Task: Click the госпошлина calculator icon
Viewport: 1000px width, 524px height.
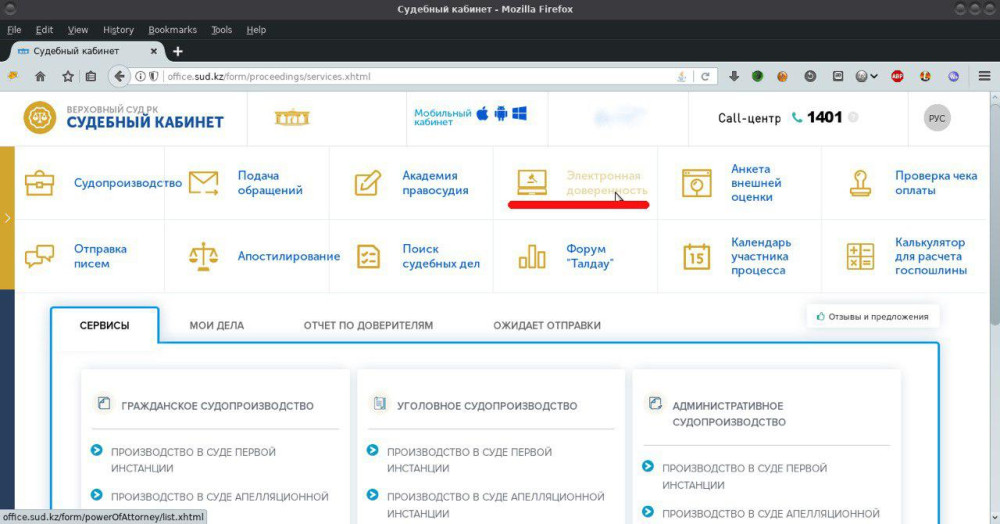Action: 860,256
